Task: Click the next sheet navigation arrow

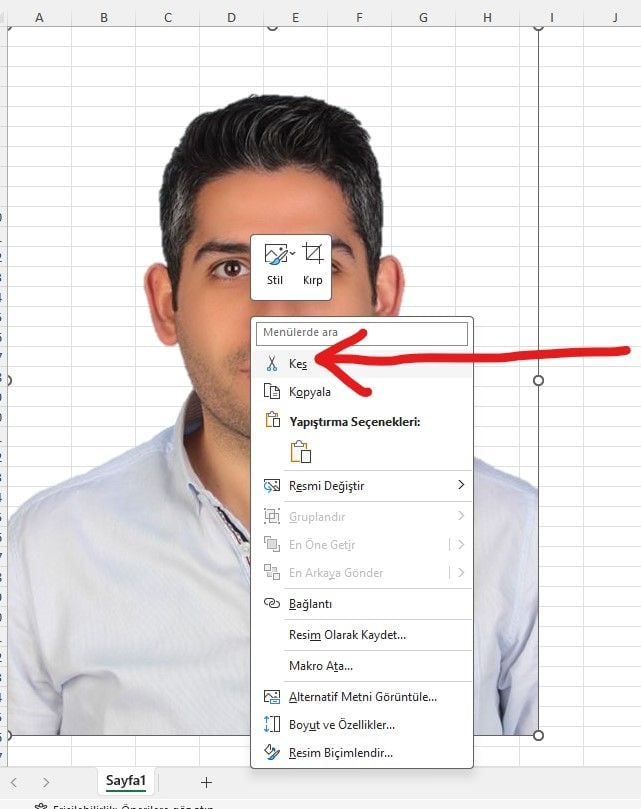Action: tap(46, 782)
